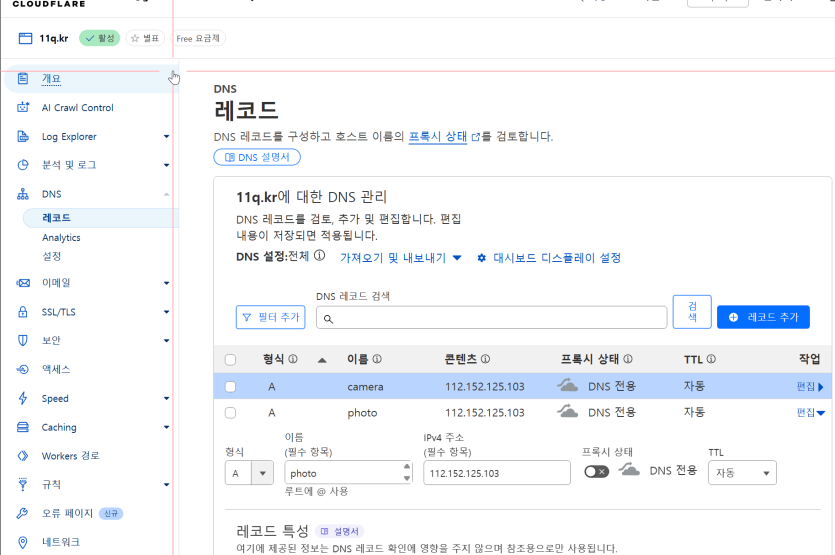Check the camera record checkbox

[231, 387]
